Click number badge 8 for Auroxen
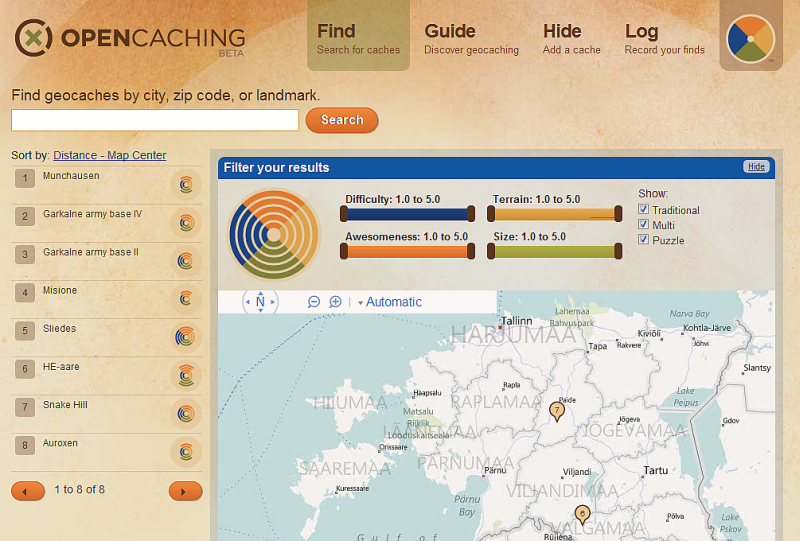 click(24, 446)
